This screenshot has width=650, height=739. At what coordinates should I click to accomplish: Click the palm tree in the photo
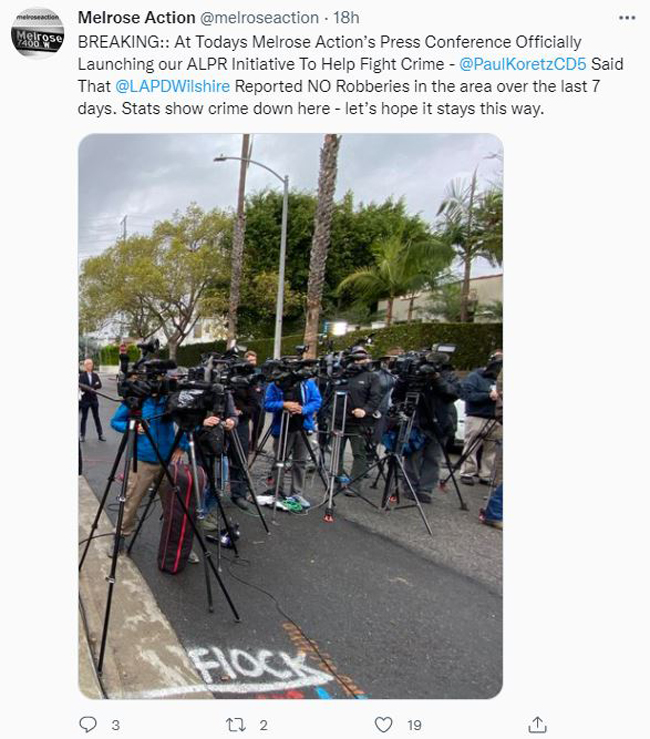[x=322, y=245]
